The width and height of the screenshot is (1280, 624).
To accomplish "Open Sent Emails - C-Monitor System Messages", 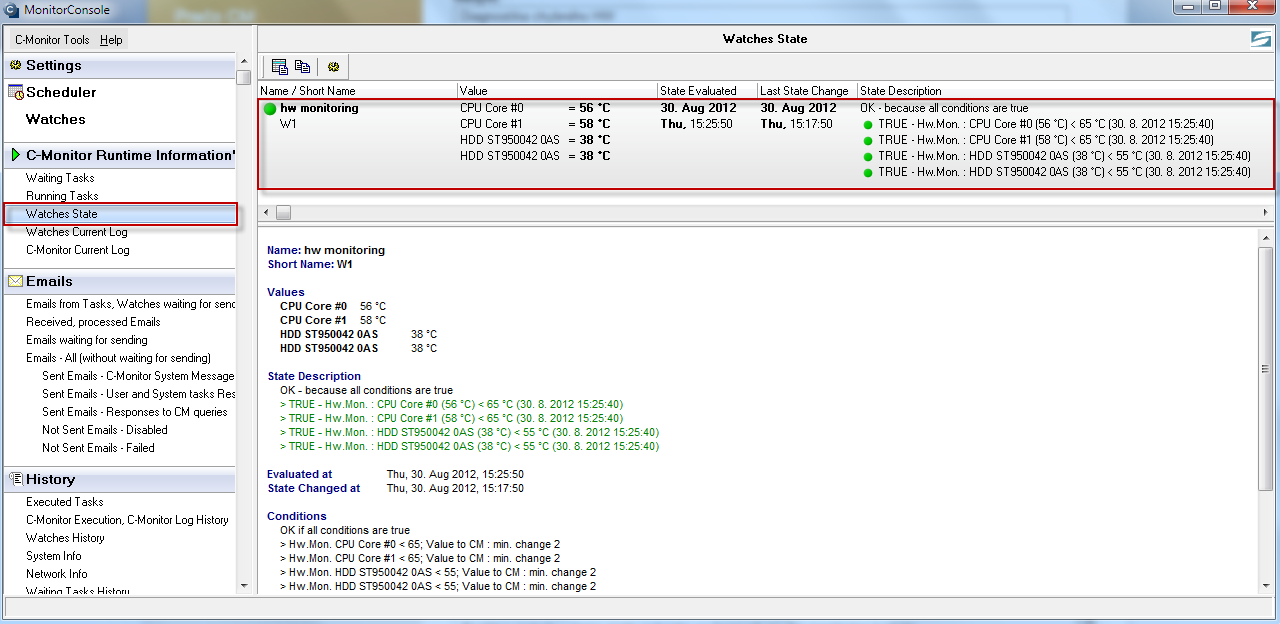I will click(x=138, y=376).
